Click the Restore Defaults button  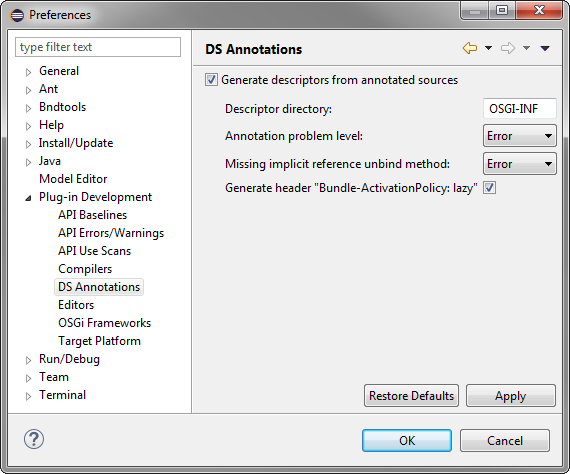pyautogui.click(x=411, y=395)
